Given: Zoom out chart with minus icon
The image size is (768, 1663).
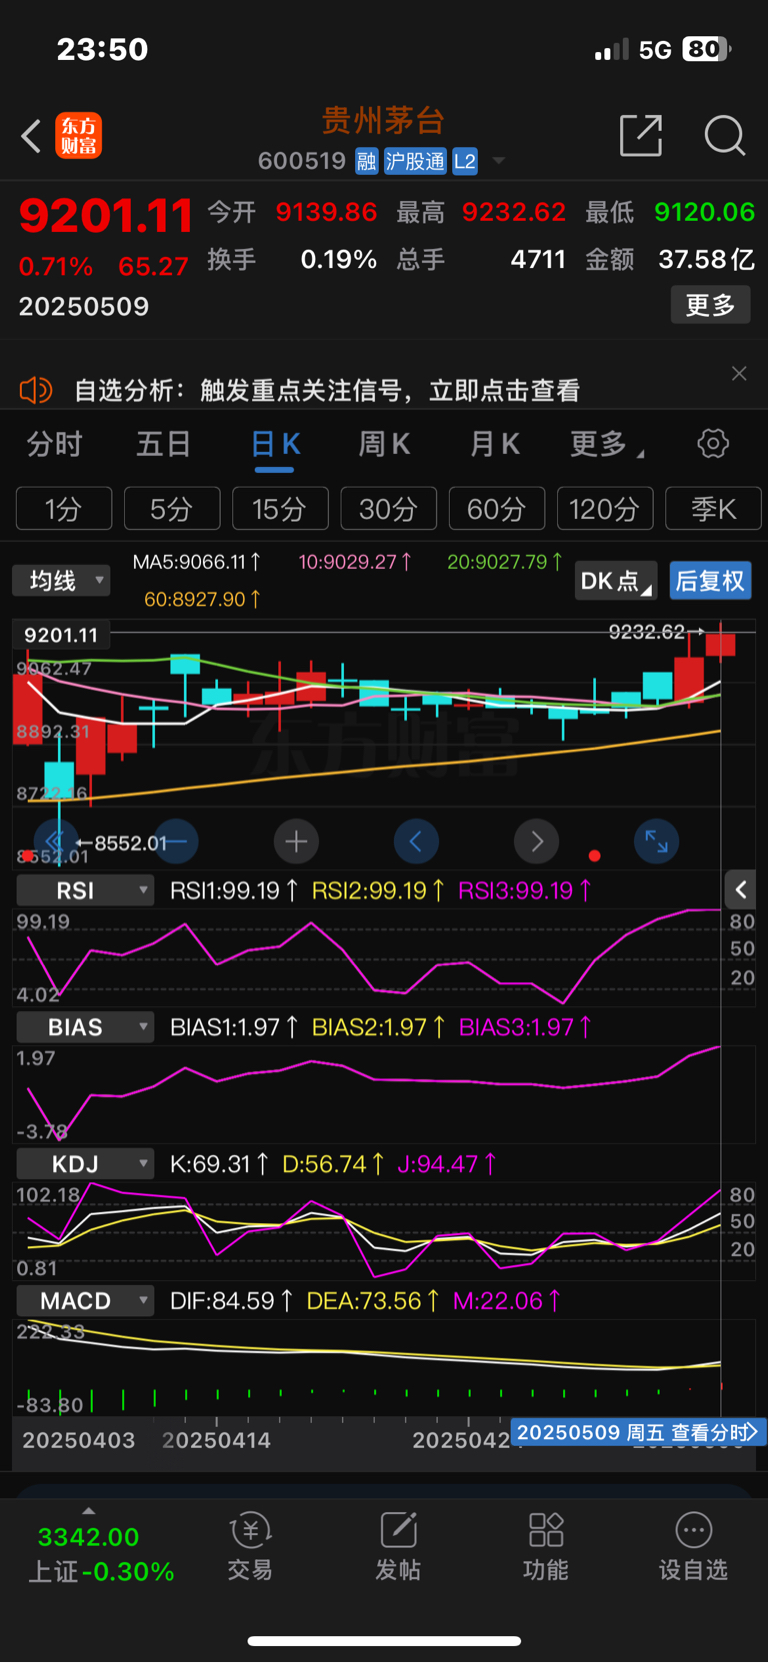Looking at the screenshot, I should click(176, 841).
